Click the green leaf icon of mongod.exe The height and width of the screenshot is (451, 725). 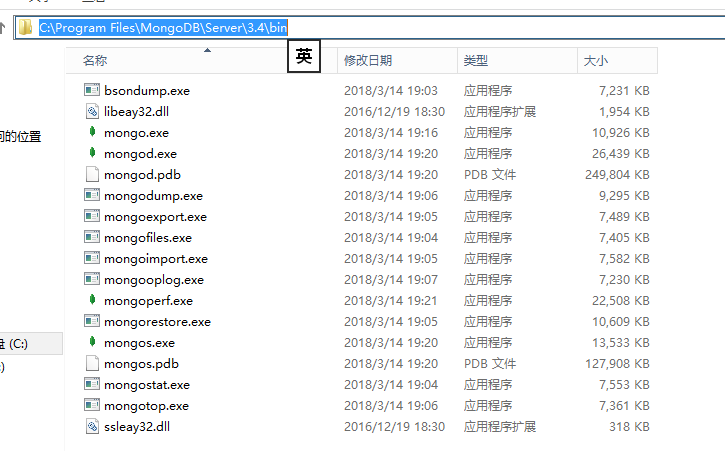[92, 153]
